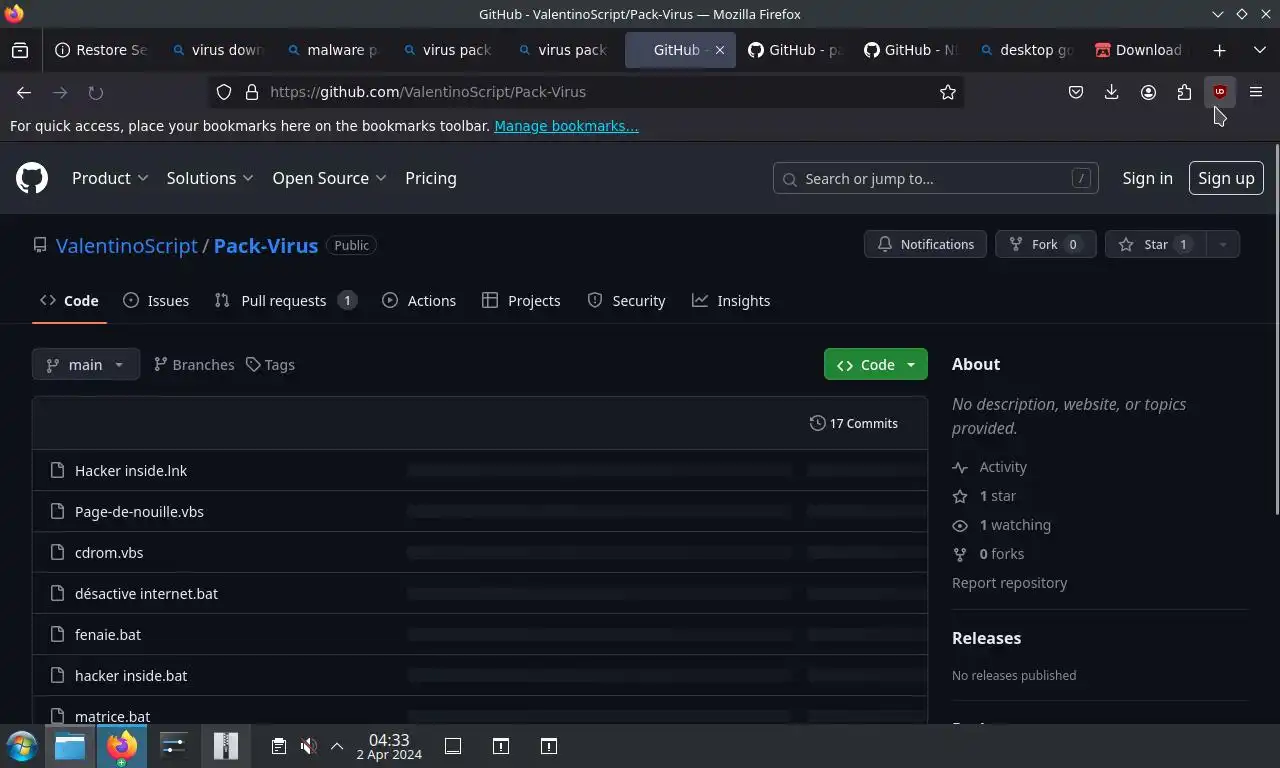Switch to the Insights tab
This screenshot has height=768, width=1280.
731,301
